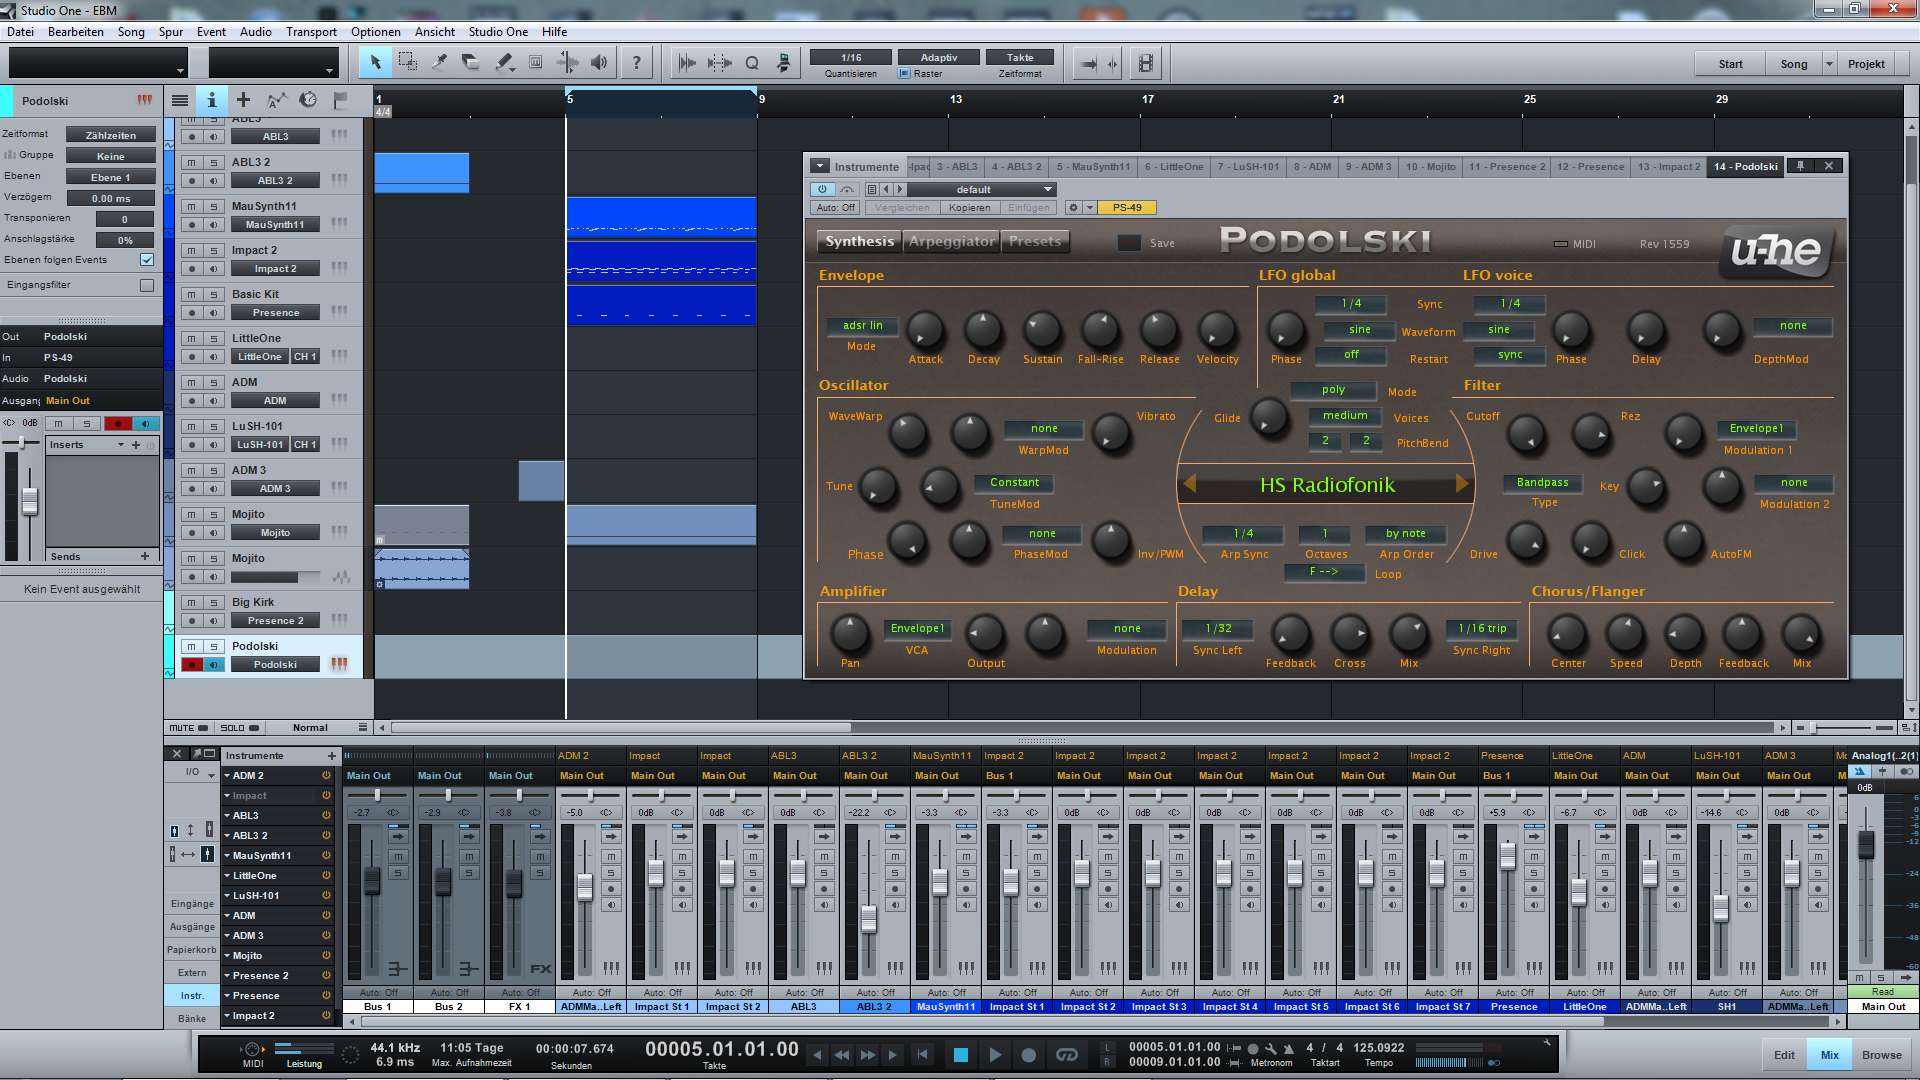Open the Ebenen 'Ebene 1' dropdown

[x=110, y=177]
